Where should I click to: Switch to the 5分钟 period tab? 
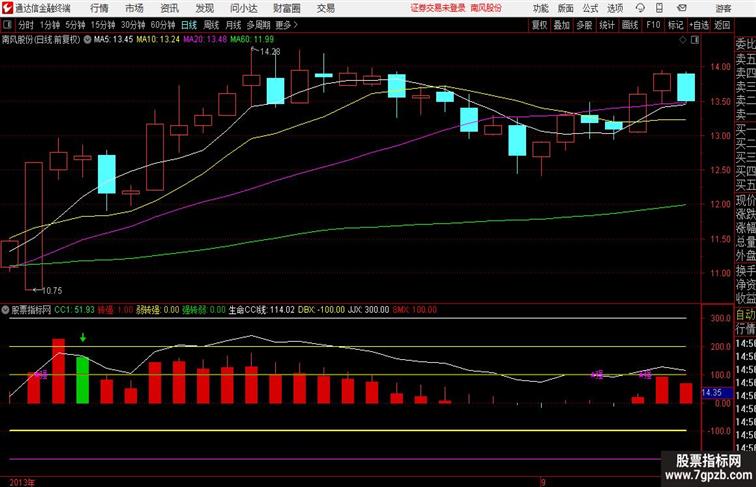[x=75, y=25]
